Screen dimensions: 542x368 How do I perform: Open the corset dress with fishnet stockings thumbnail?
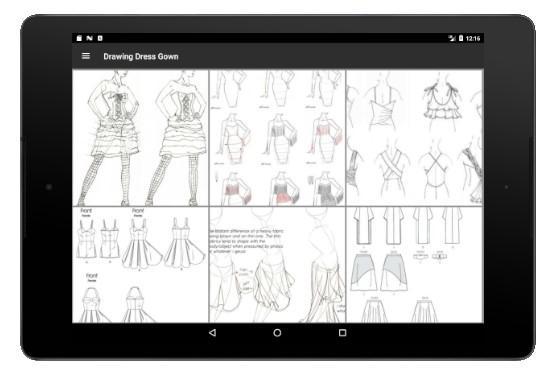pyautogui.click(x=140, y=138)
